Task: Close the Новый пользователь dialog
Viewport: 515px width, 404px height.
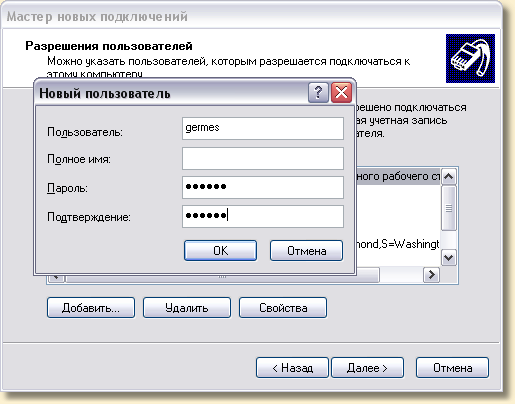Action: [x=341, y=92]
